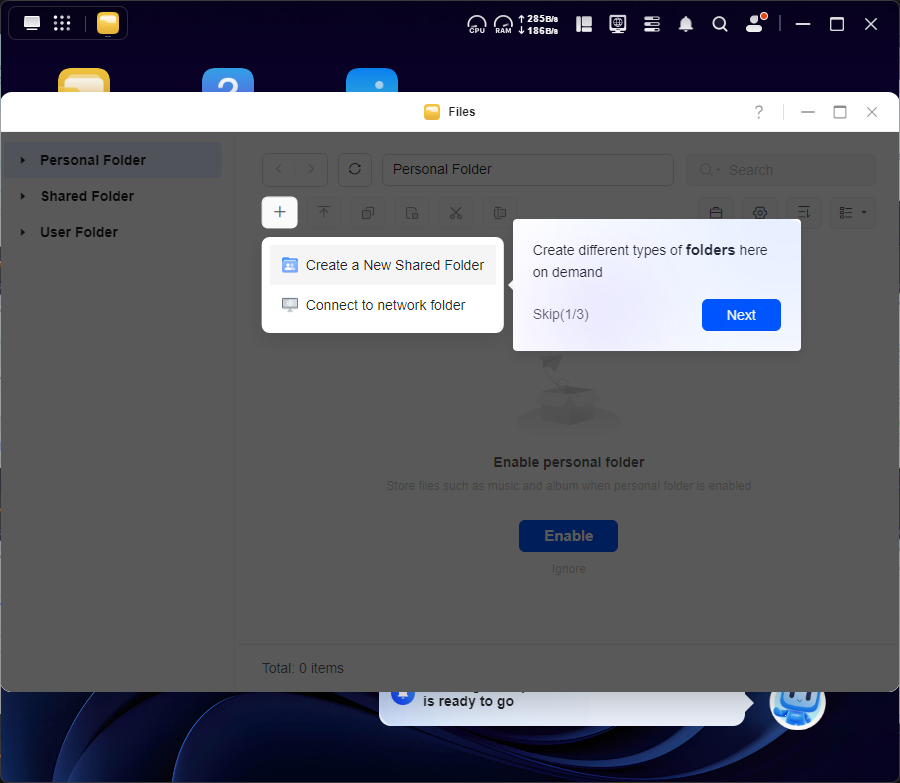Expand the User Folder tree node
Screen dimensions: 900x783
point(23,232)
